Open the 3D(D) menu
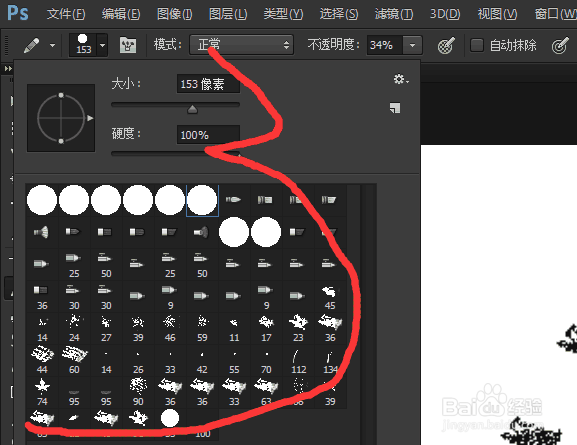Image resolution: width=577 pixels, height=445 pixels. click(x=445, y=14)
